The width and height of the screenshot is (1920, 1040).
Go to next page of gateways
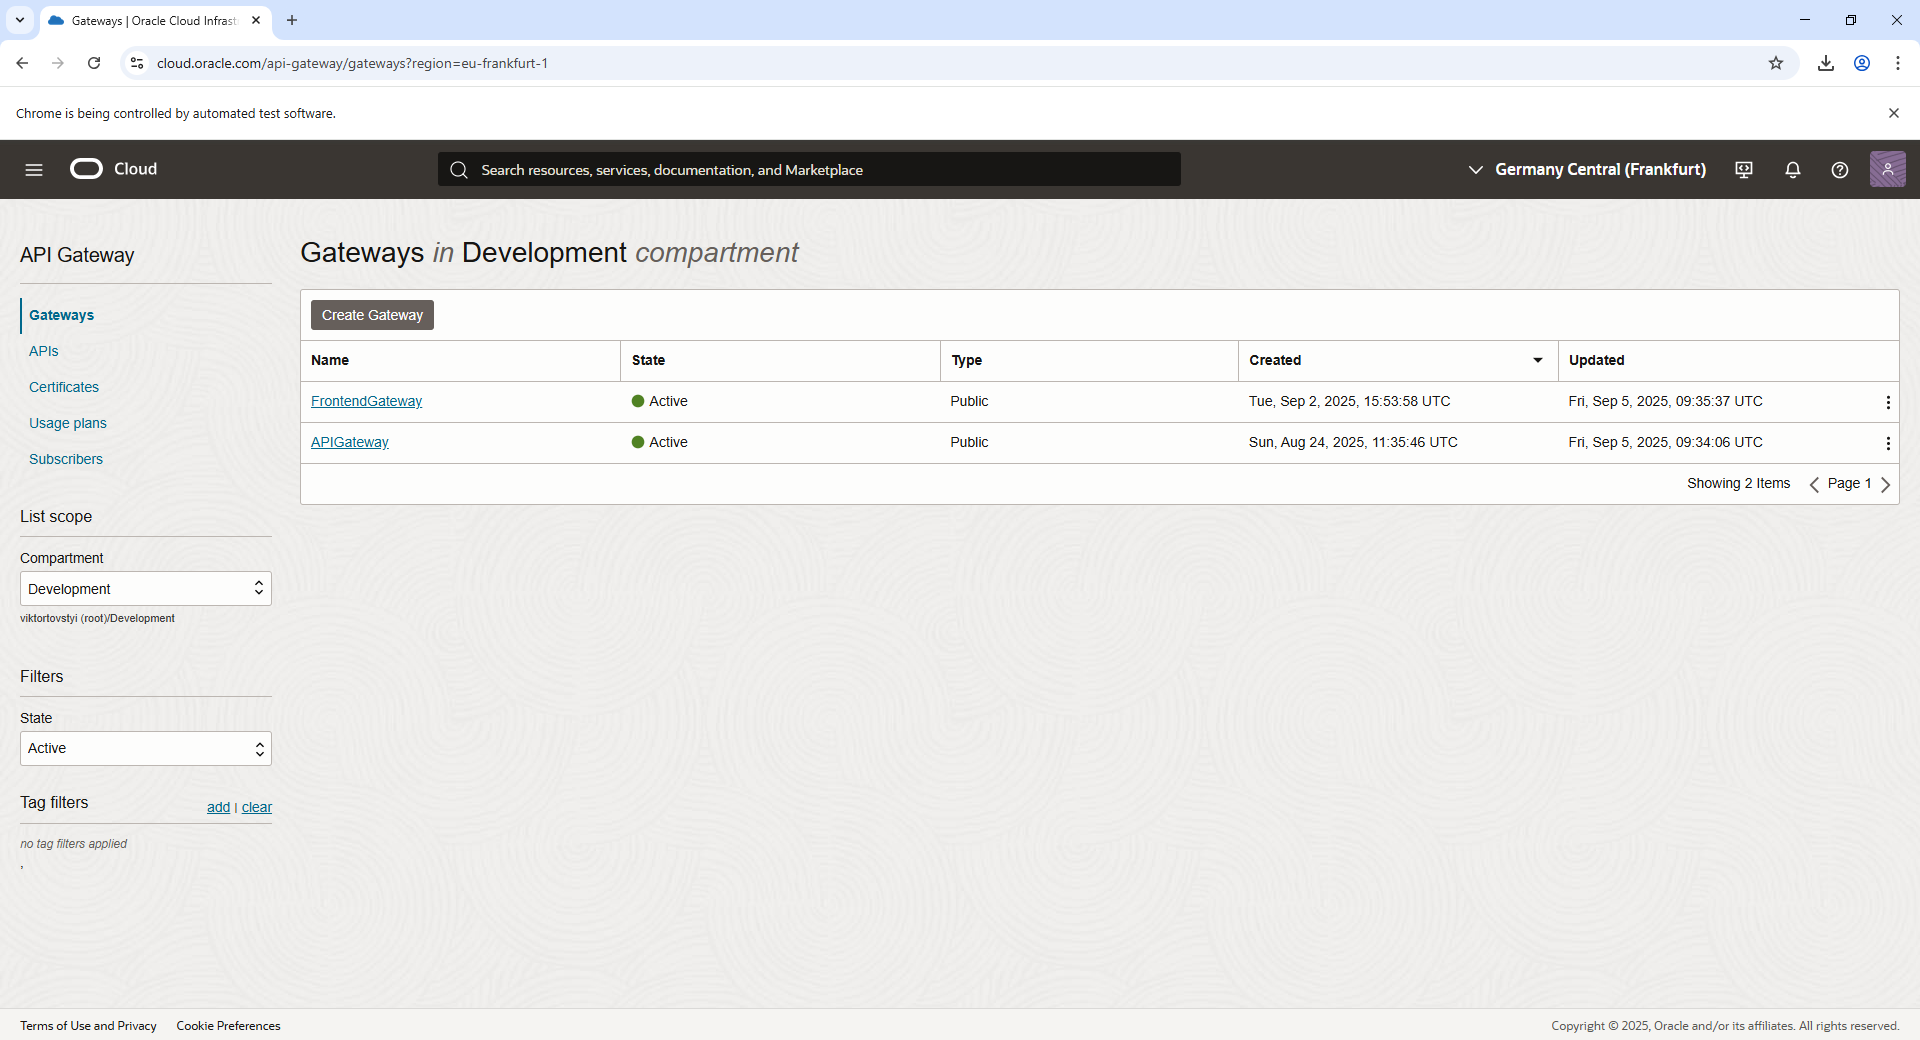[x=1886, y=484]
